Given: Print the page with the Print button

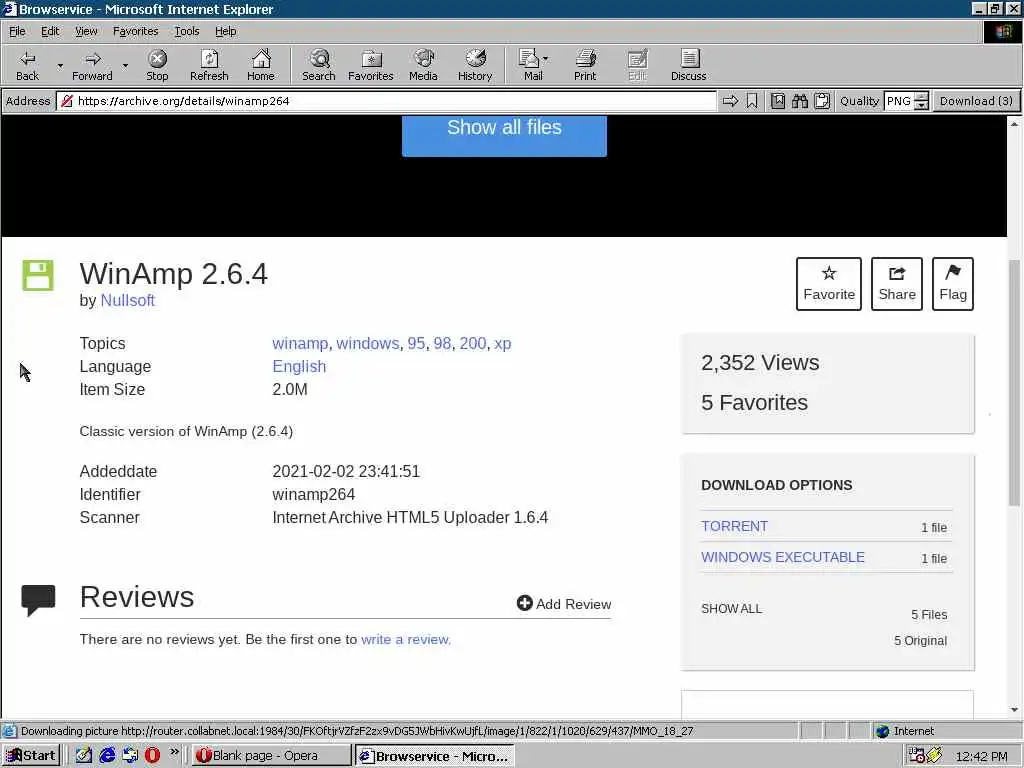Looking at the screenshot, I should point(585,65).
